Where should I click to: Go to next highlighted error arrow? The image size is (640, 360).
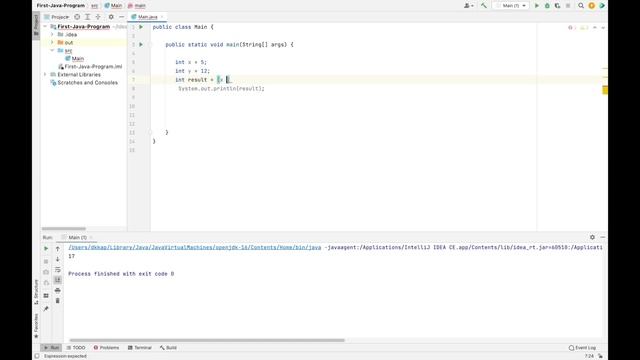point(603,27)
